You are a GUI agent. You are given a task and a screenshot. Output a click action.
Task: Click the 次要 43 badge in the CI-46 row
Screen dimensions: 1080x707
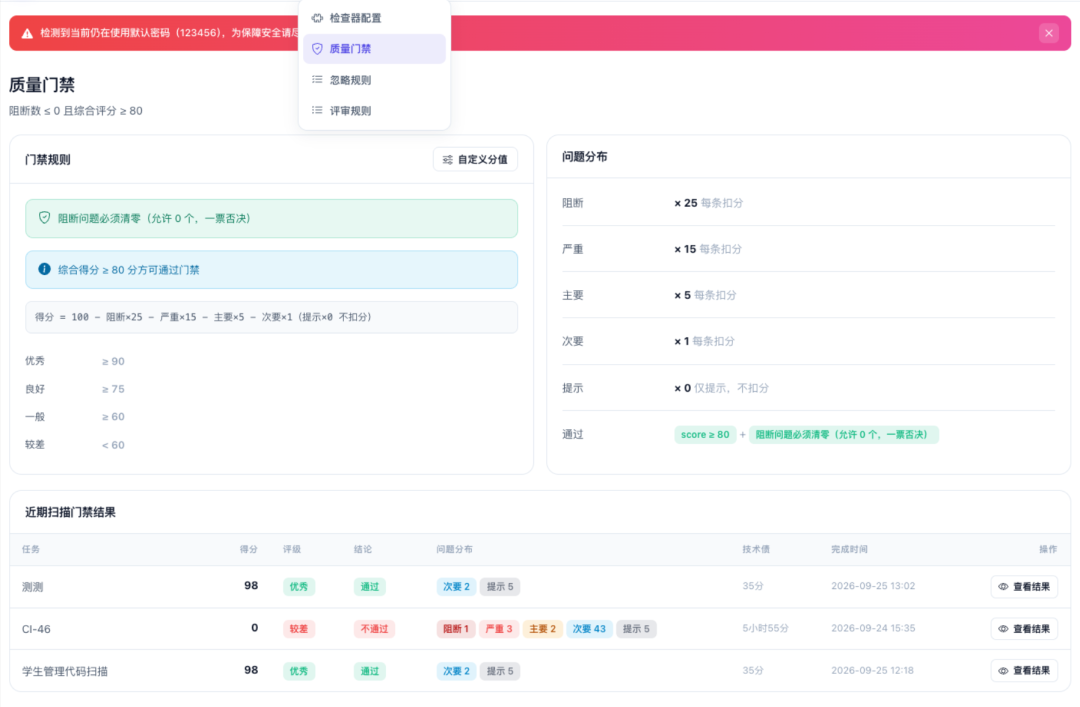point(590,629)
